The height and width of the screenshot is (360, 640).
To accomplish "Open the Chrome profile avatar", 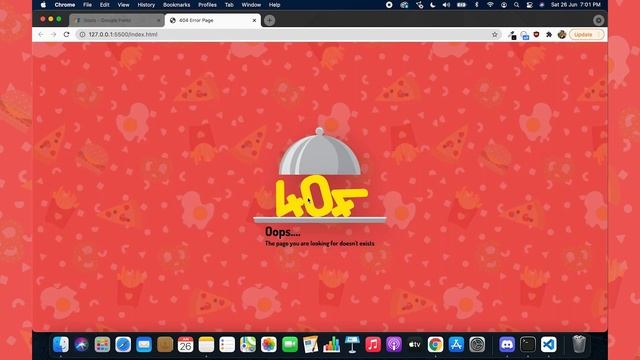I will click(x=562, y=35).
